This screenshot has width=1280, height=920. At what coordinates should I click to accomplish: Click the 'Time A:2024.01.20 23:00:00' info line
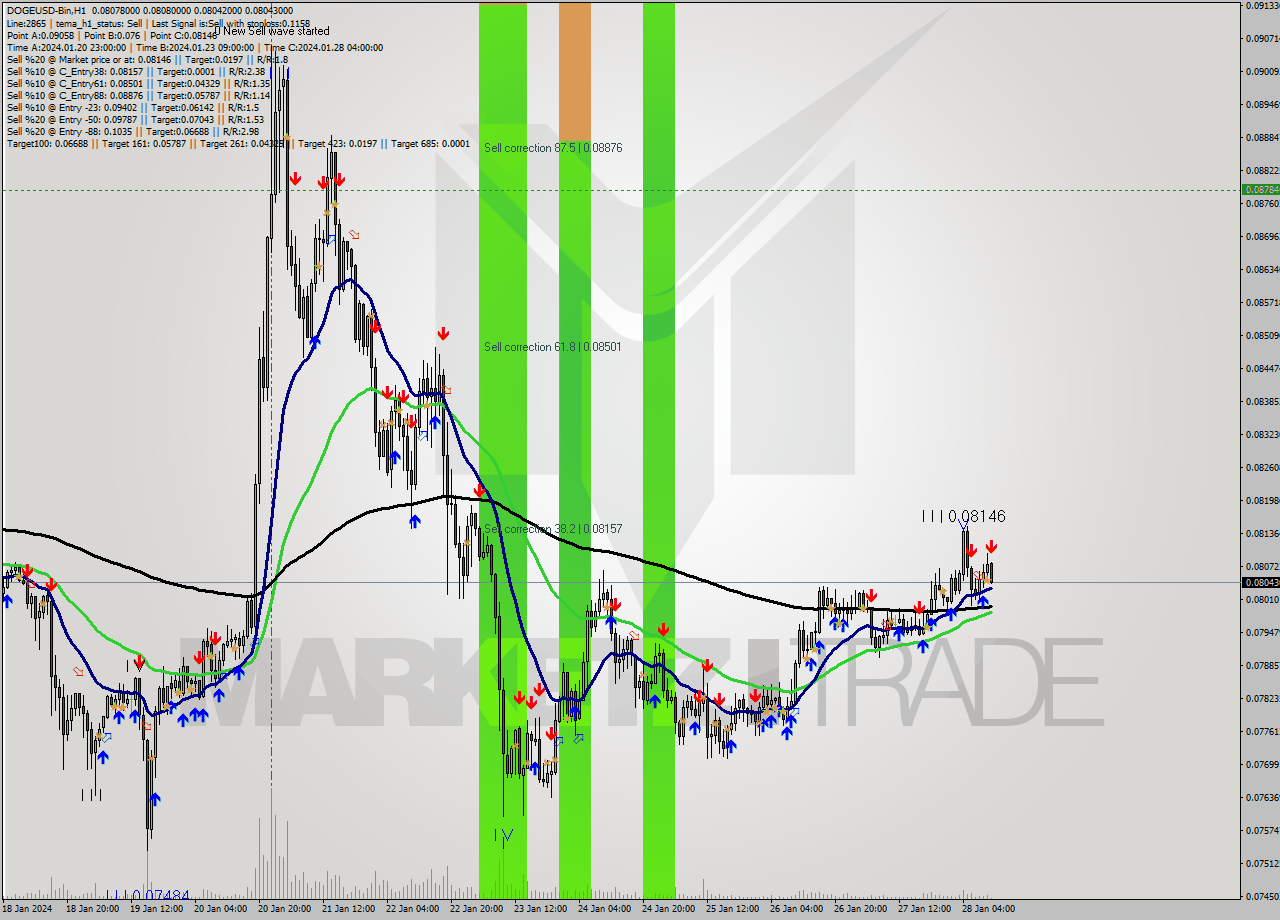pyautogui.click(x=194, y=47)
